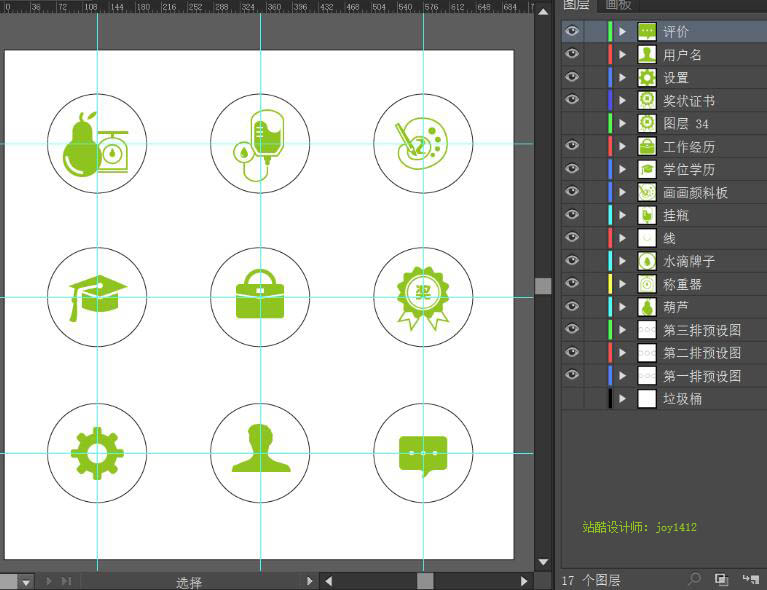
Task: Show the hidden 图层 34 layer
Action: 572,123
